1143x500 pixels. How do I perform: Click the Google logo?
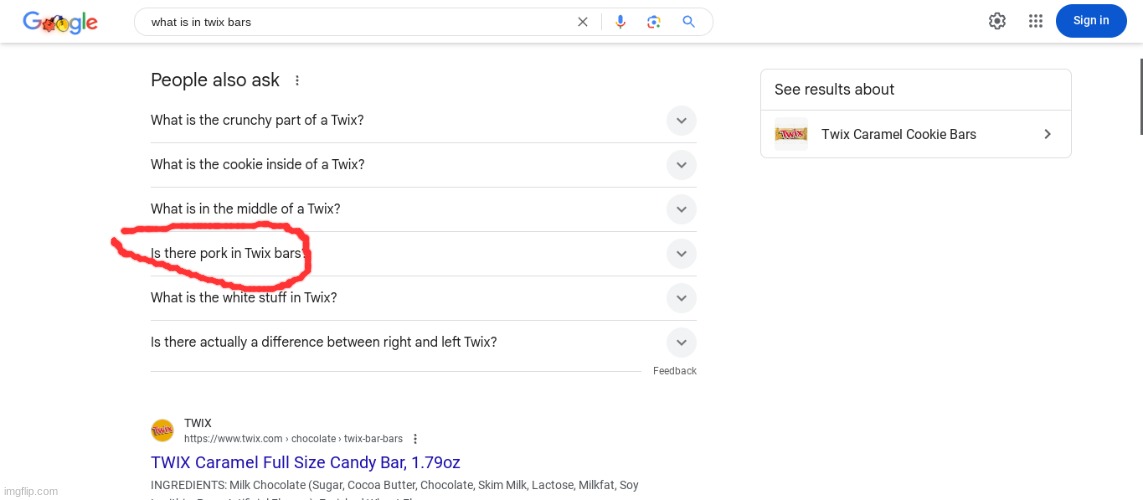point(61,23)
